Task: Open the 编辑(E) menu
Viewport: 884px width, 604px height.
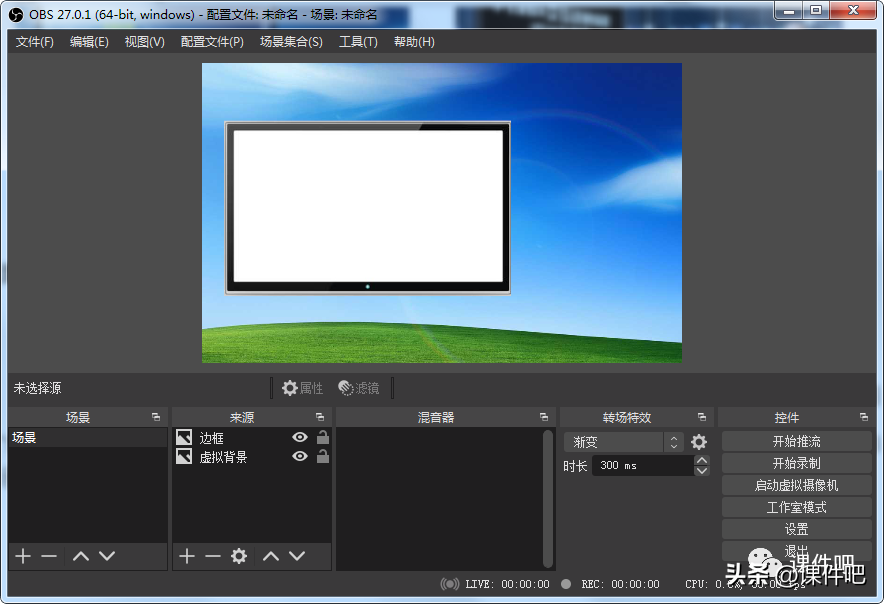Action: coord(89,42)
